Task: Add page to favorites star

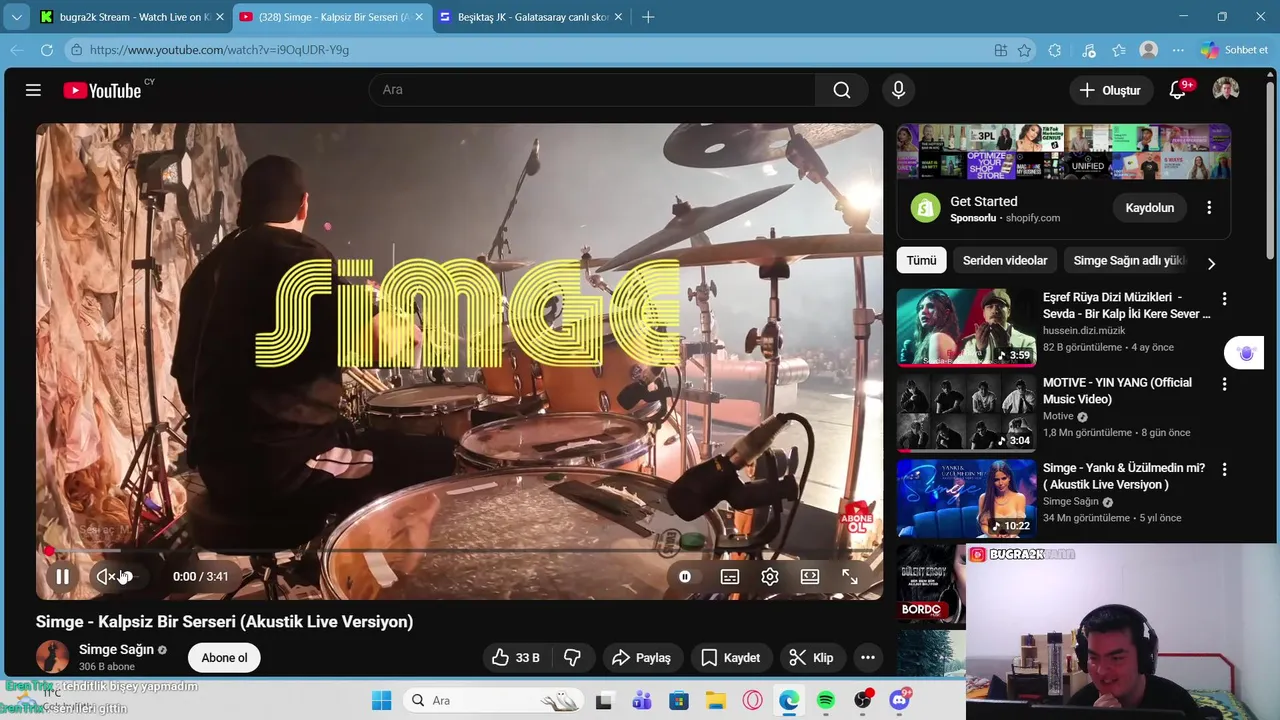Action: 1024,50
